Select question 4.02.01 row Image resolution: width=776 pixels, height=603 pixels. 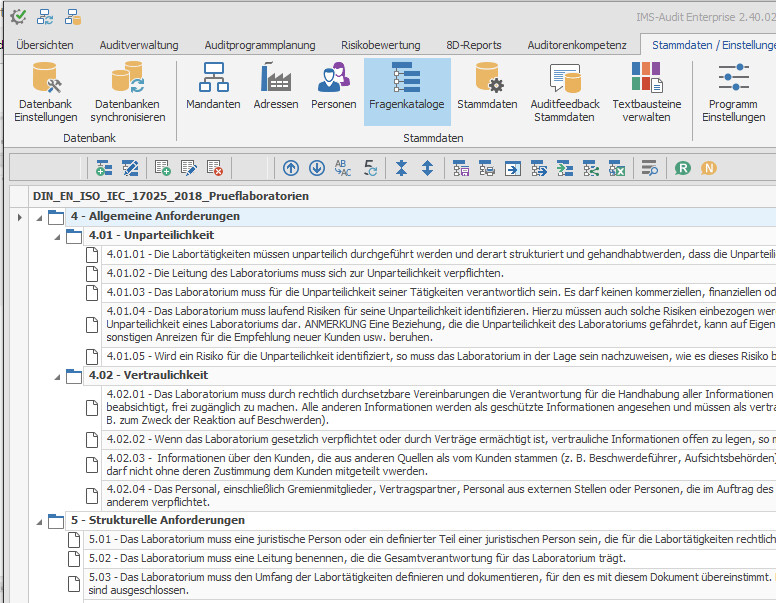(440, 407)
